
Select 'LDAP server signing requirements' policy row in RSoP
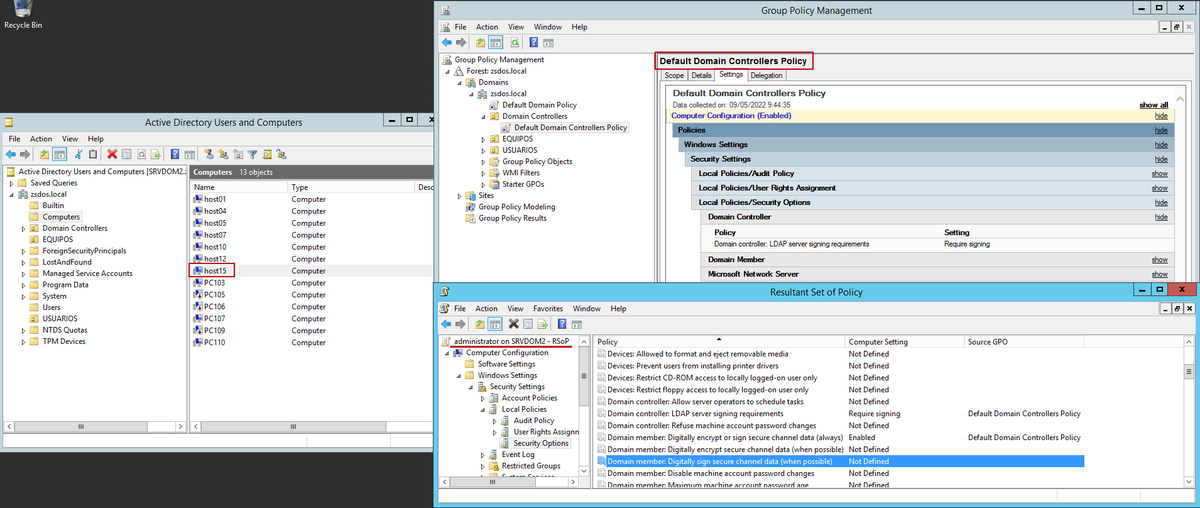point(840,413)
